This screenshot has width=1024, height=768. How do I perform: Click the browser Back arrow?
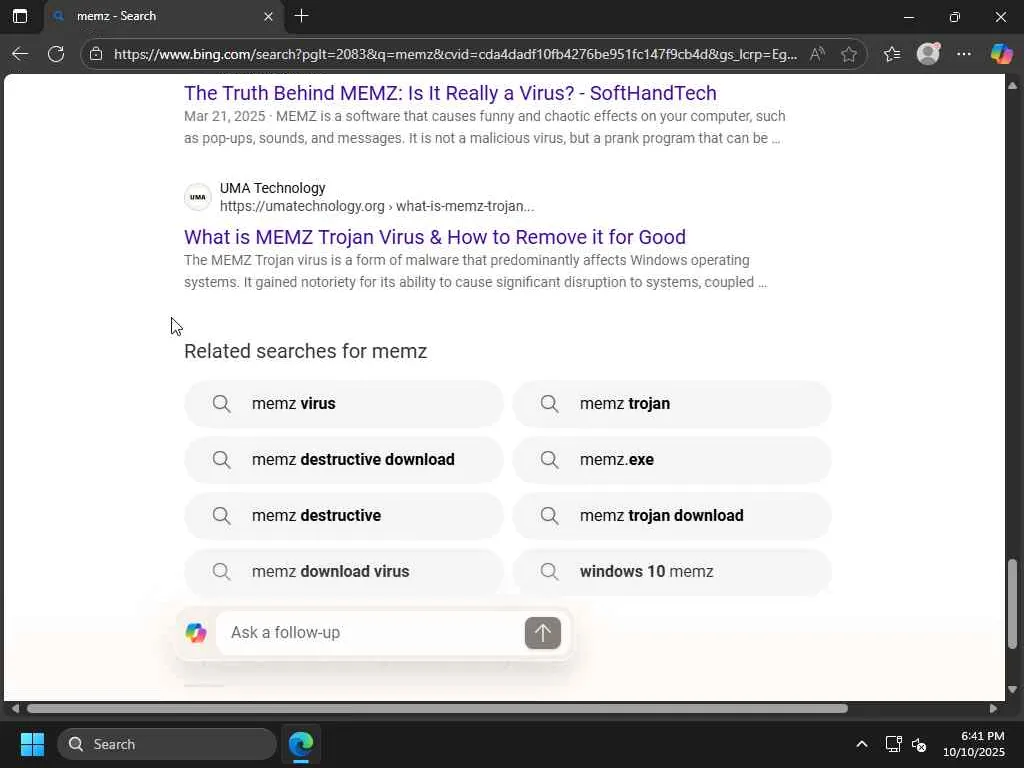pyautogui.click(x=20, y=54)
